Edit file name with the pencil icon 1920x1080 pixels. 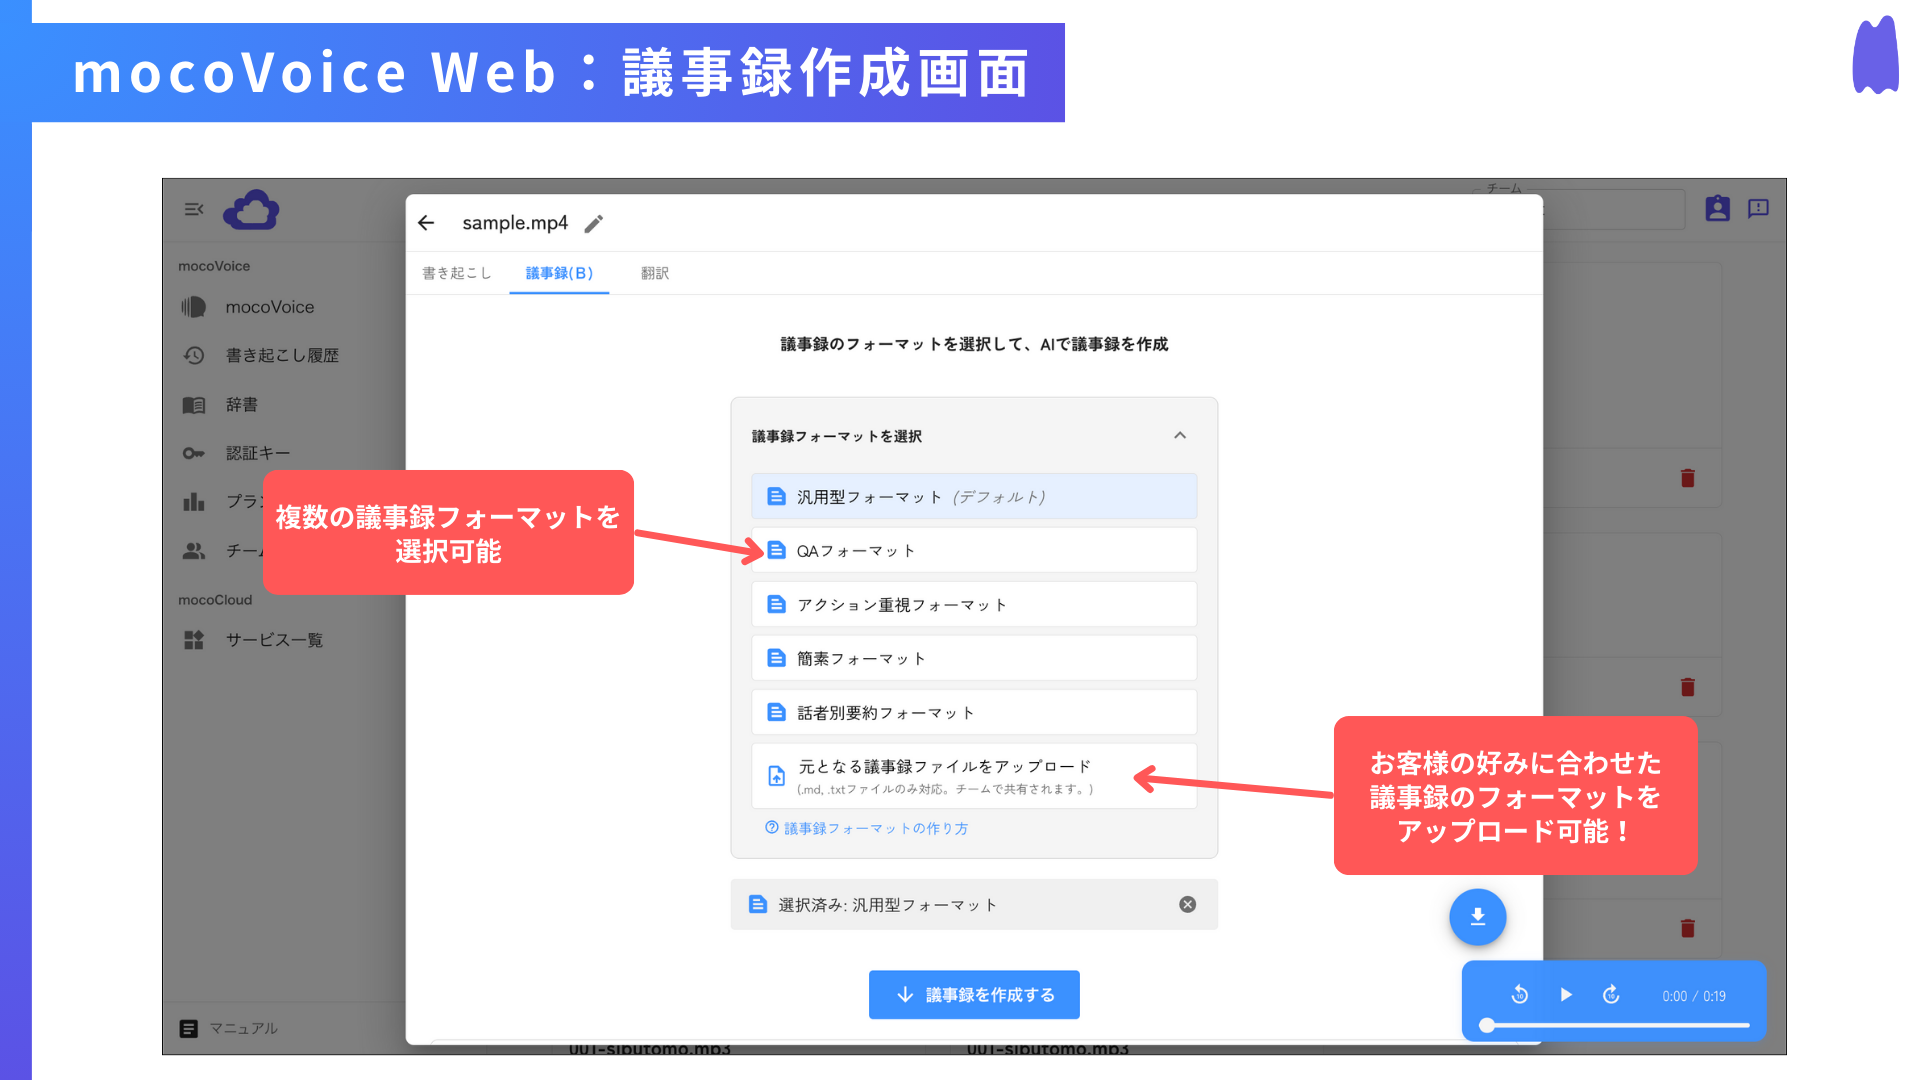(594, 224)
